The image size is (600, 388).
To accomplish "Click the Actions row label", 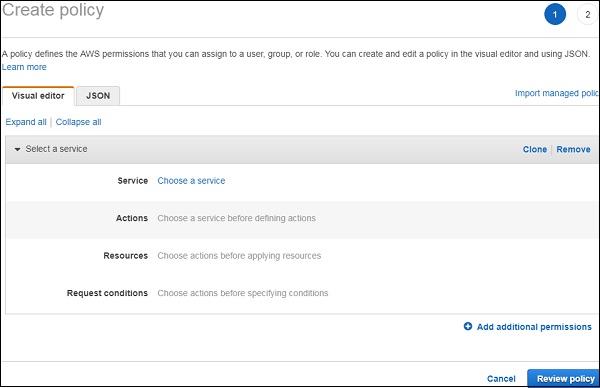I will click(132, 218).
